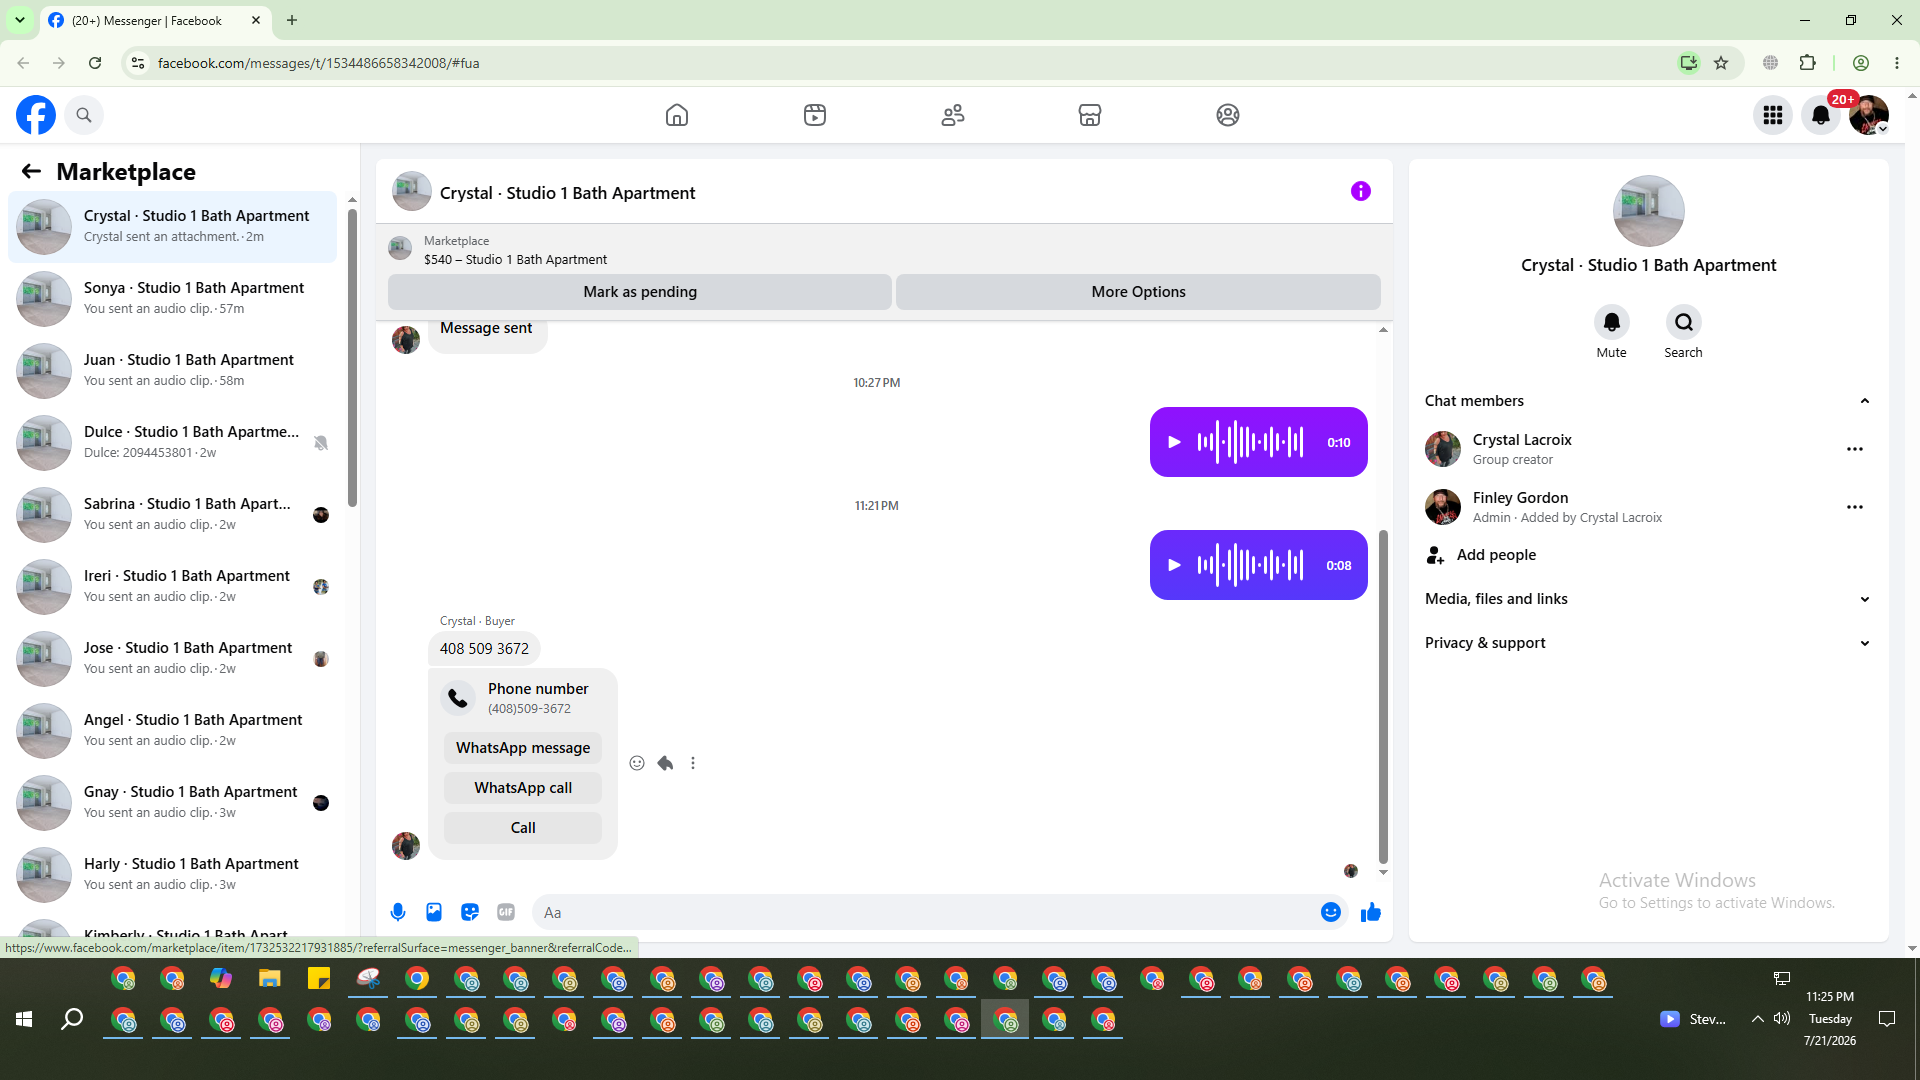Viewport: 1920px width, 1080px height.
Task: Open the voice clip microphone icon
Action: (x=398, y=912)
